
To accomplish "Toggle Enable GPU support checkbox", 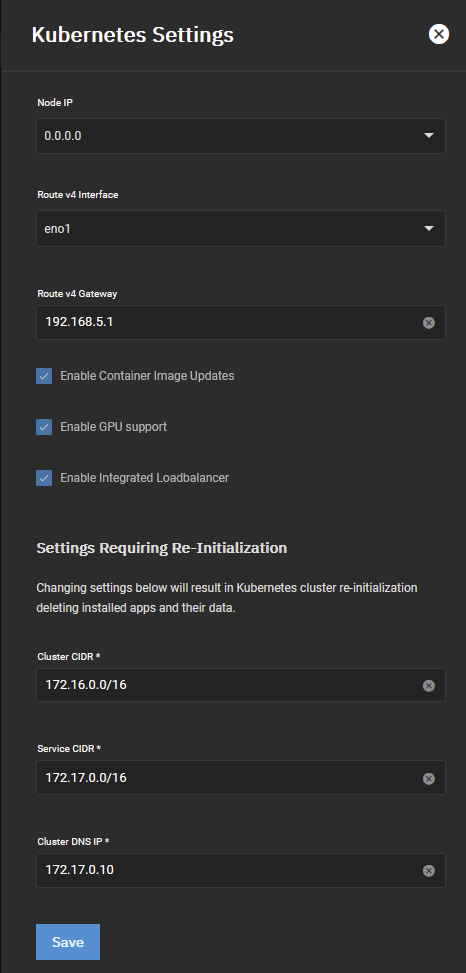I will click(44, 427).
